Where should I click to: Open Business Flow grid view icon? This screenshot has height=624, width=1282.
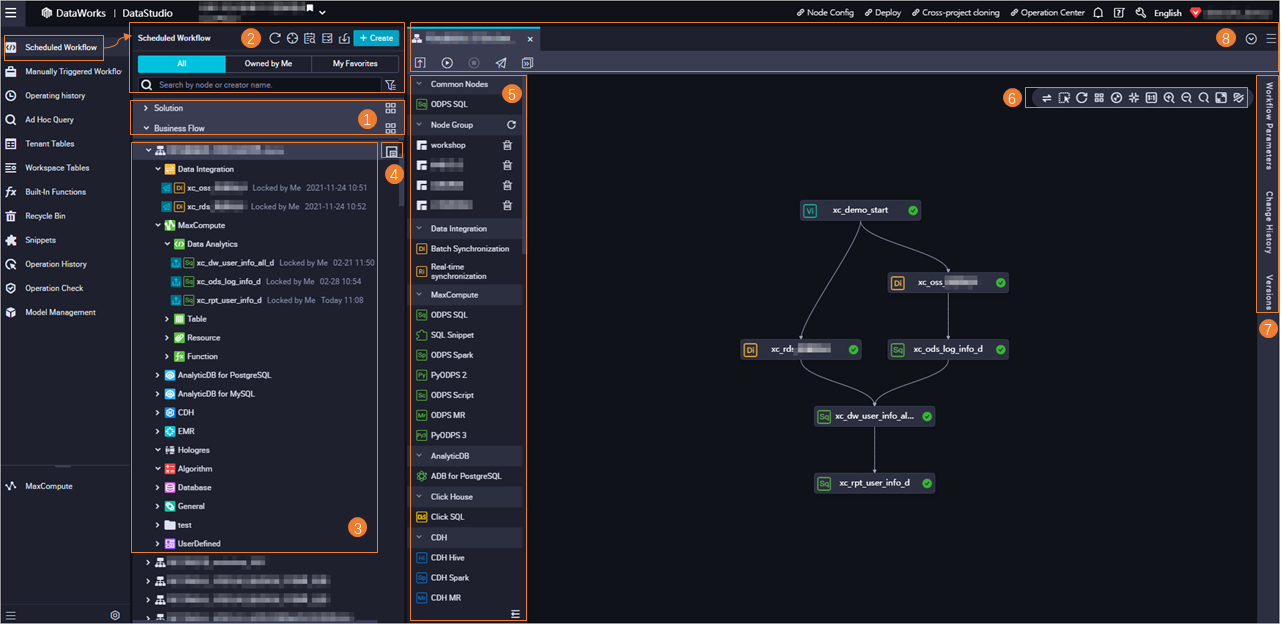coord(391,128)
